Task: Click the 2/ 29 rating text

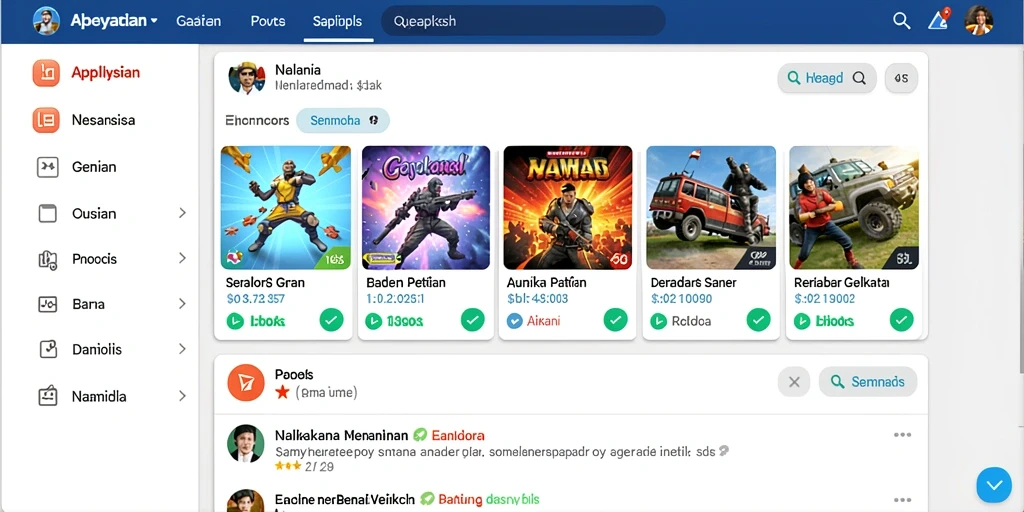Action: [319, 466]
